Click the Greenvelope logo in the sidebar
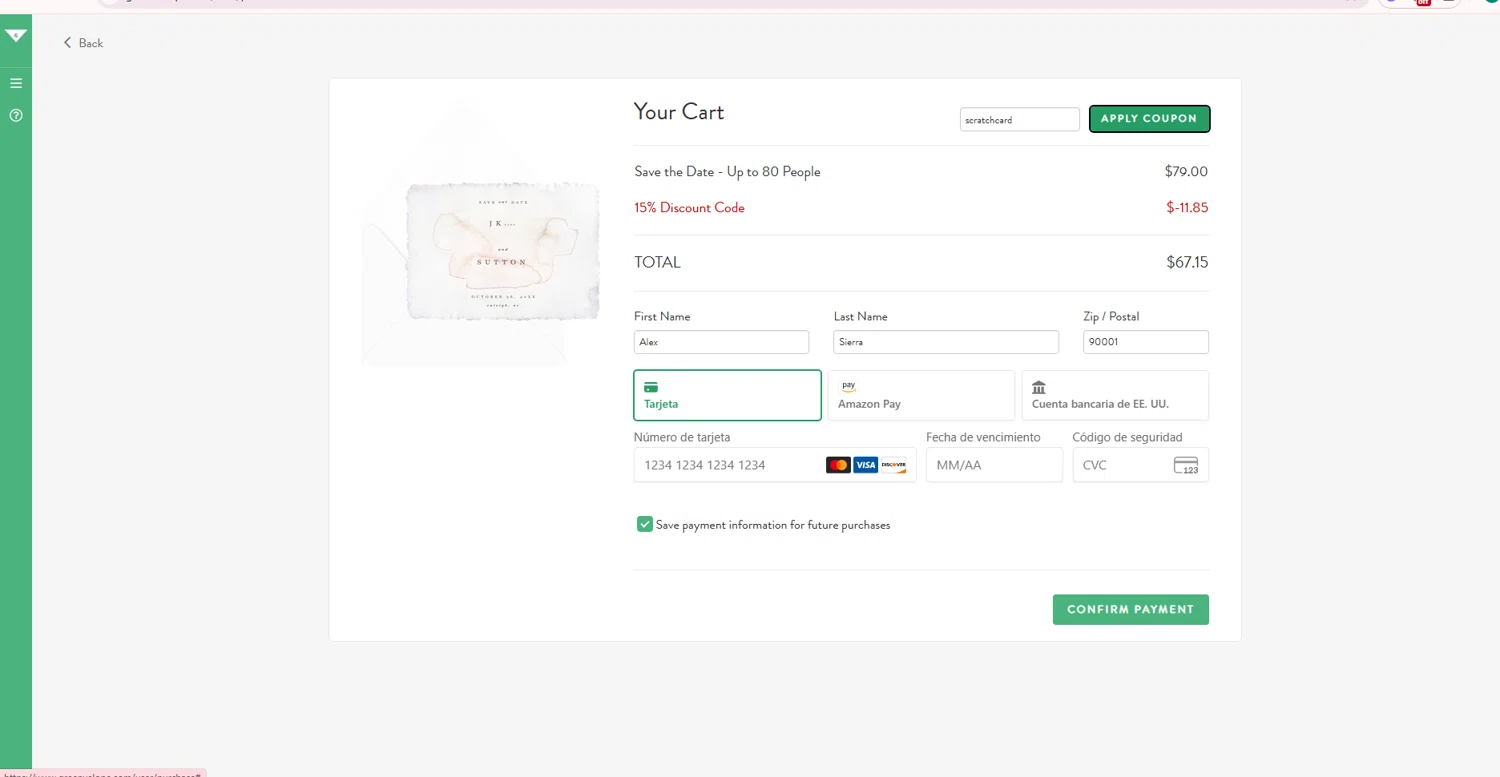The width and height of the screenshot is (1500, 777). 16,36
